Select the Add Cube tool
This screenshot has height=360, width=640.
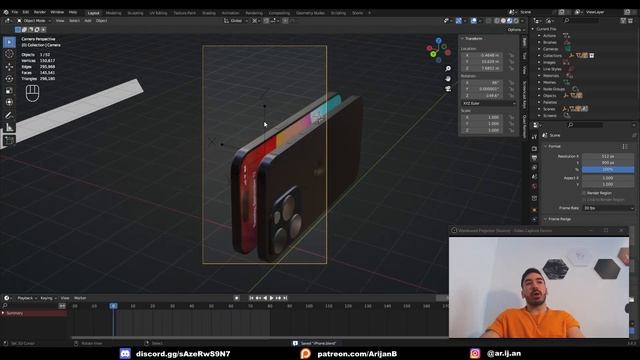tap(9, 141)
